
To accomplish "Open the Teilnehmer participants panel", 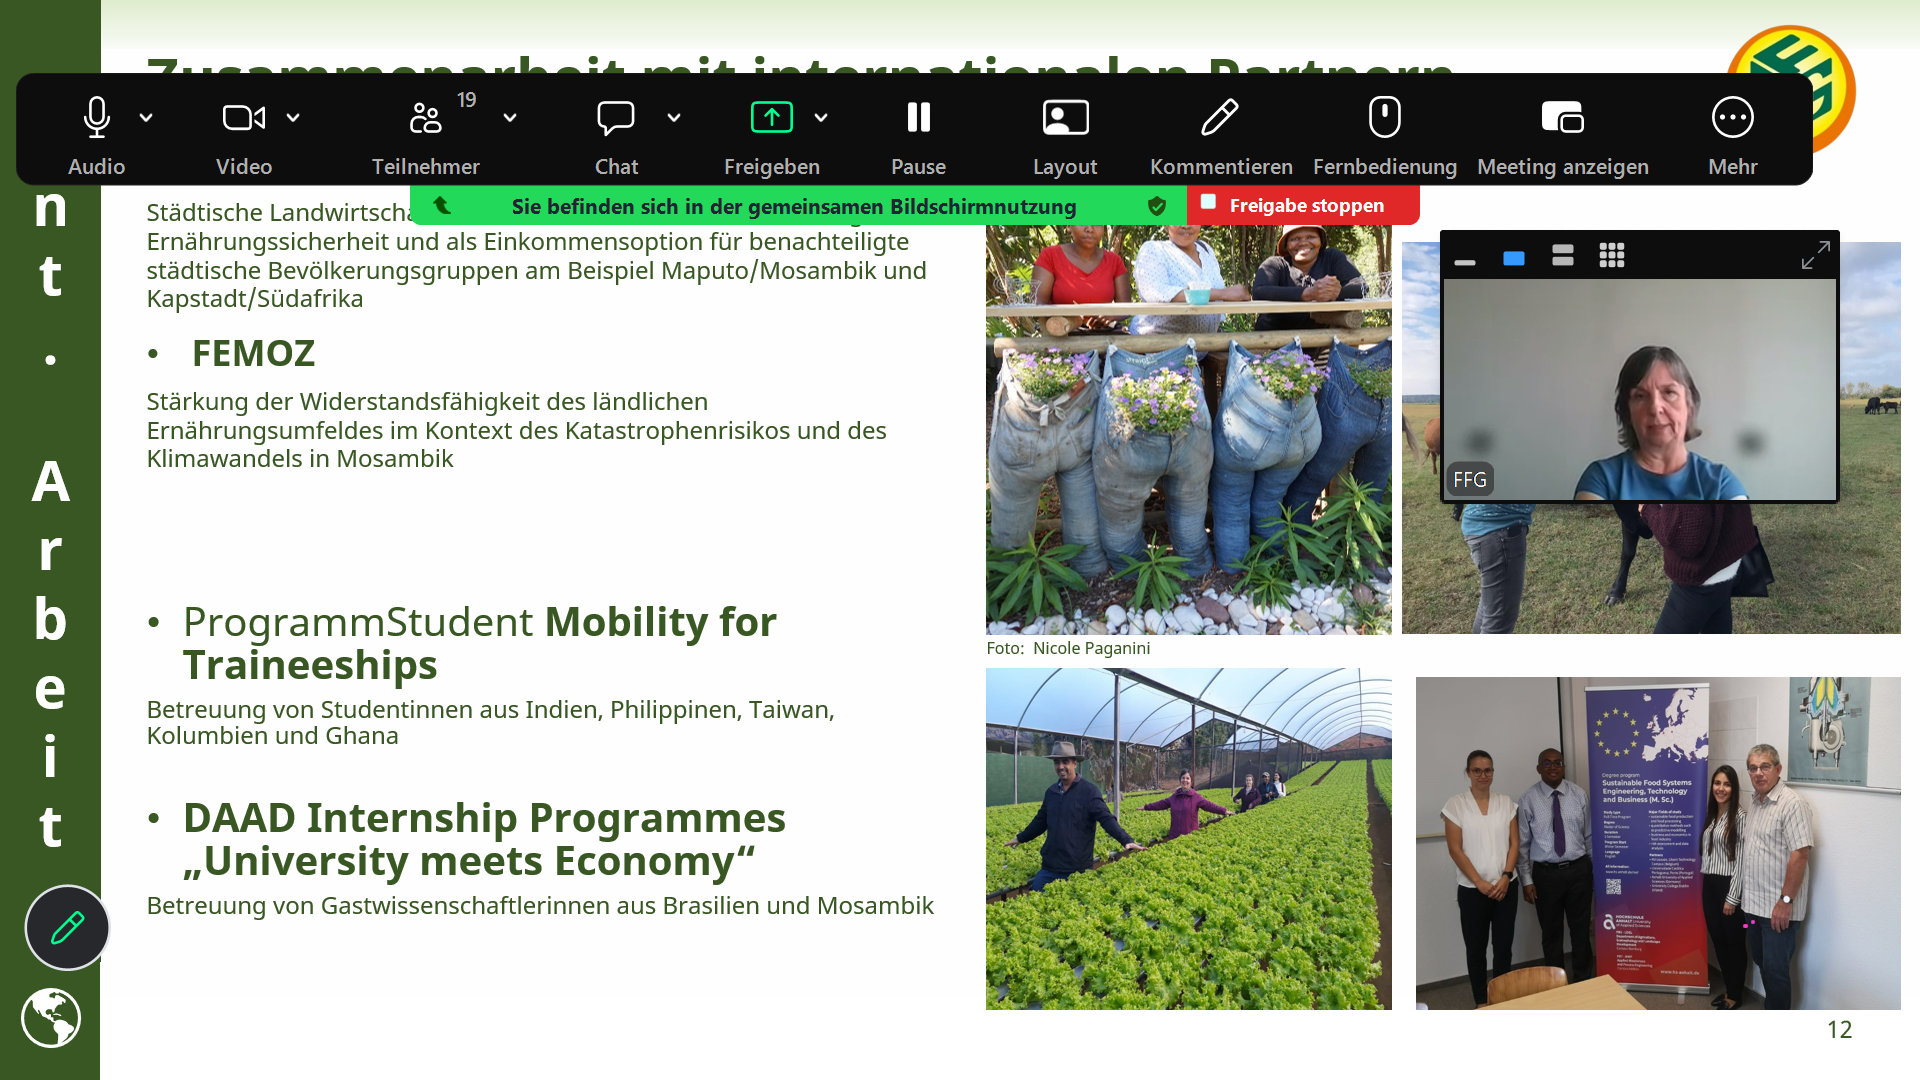I will click(425, 118).
